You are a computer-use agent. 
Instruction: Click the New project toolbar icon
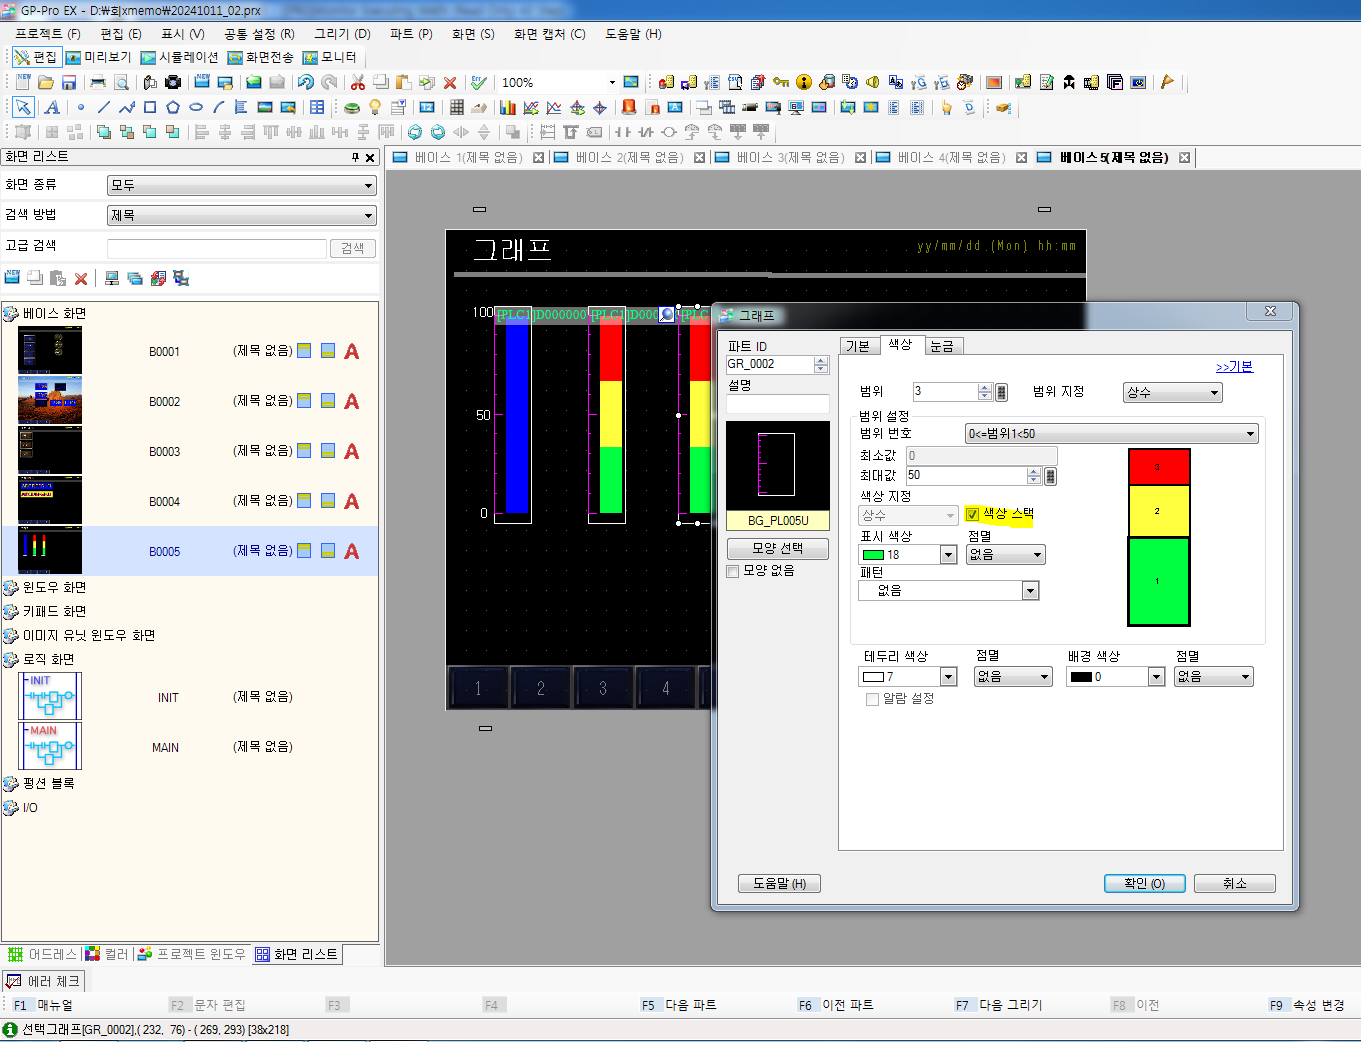[23, 82]
